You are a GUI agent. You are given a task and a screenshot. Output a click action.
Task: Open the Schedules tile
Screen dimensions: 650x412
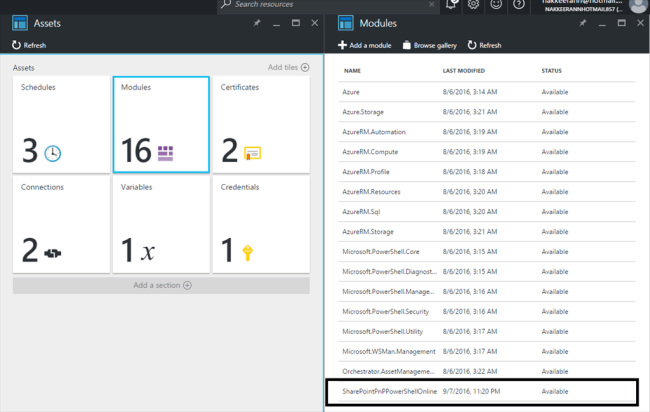(61, 124)
